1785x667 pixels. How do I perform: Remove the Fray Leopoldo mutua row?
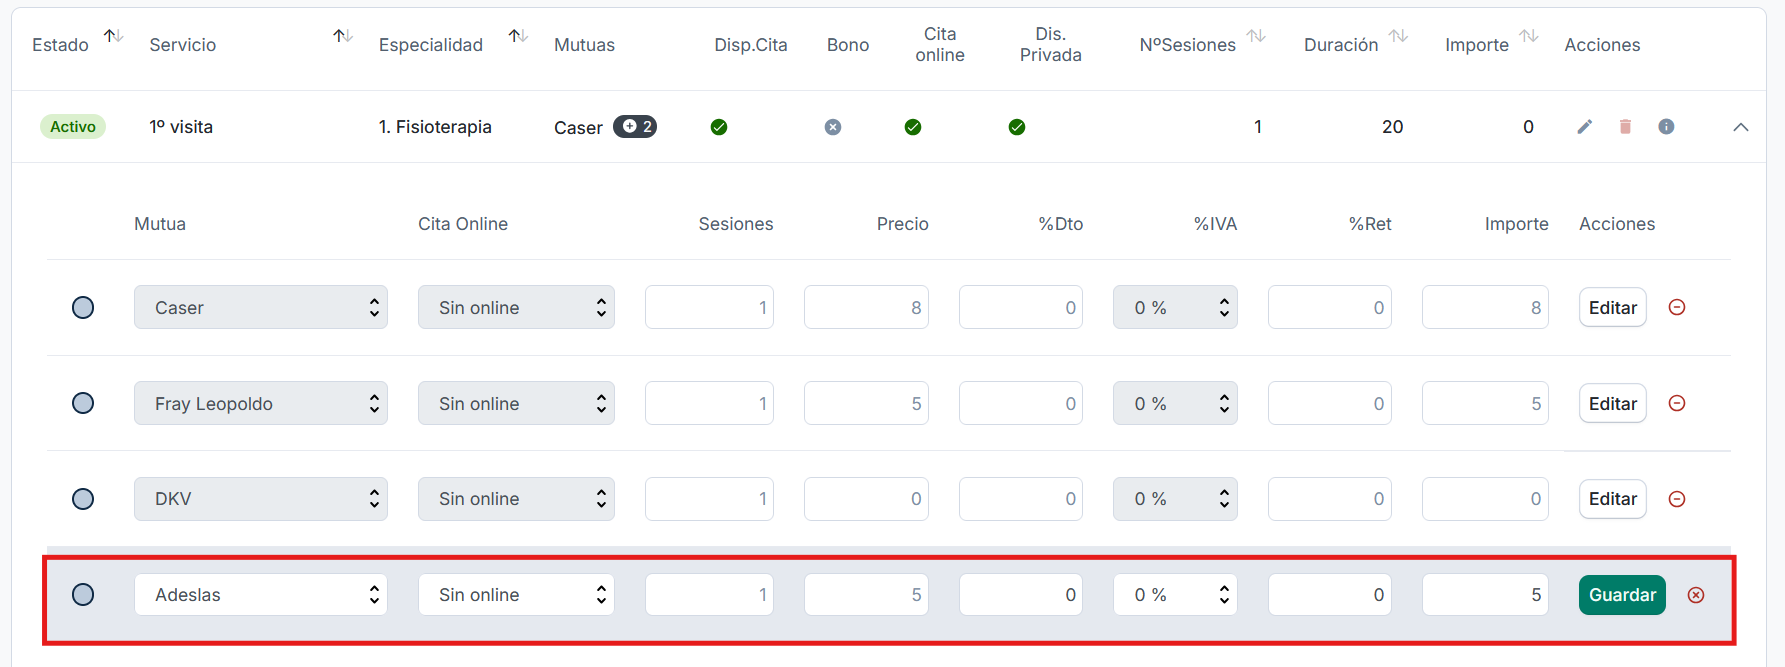(1677, 404)
